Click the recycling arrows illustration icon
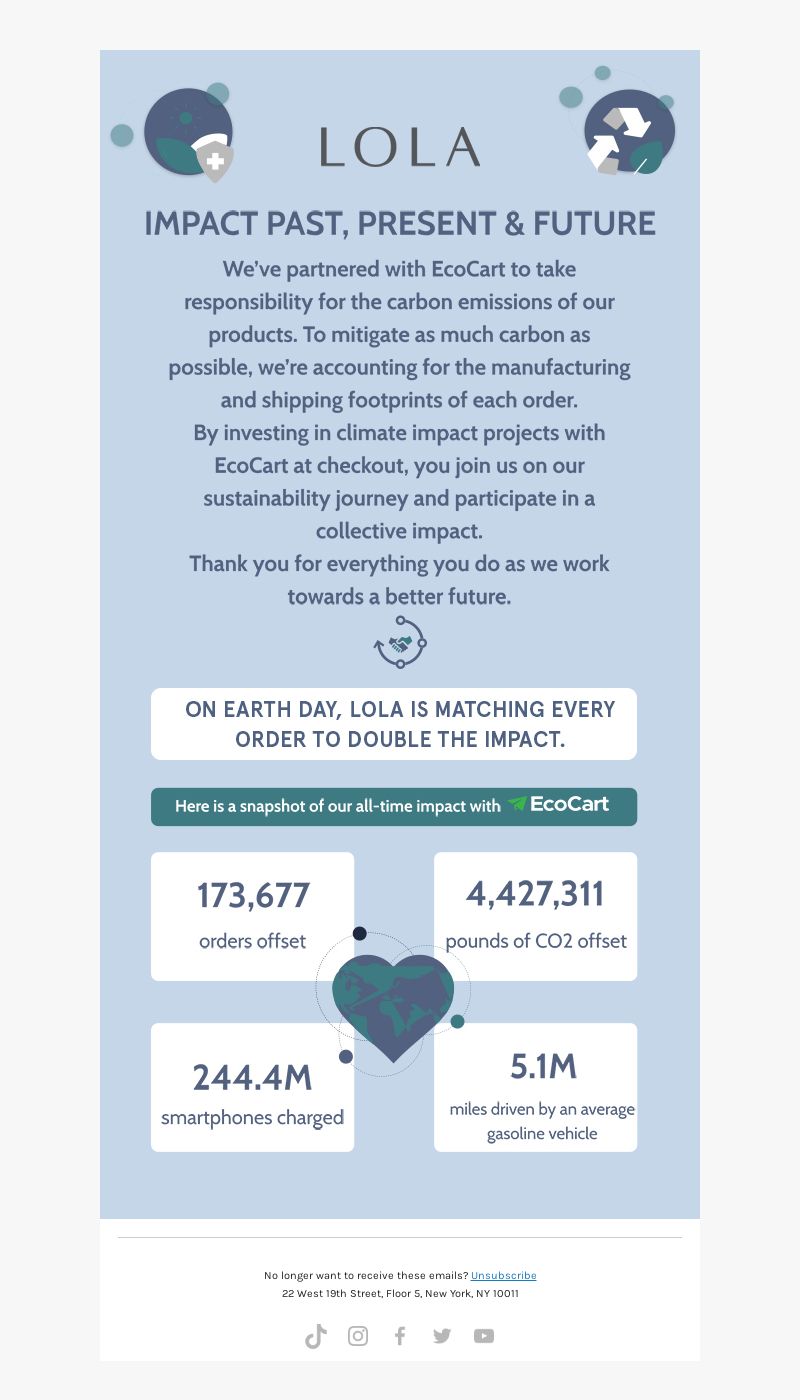 [x=620, y=125]
